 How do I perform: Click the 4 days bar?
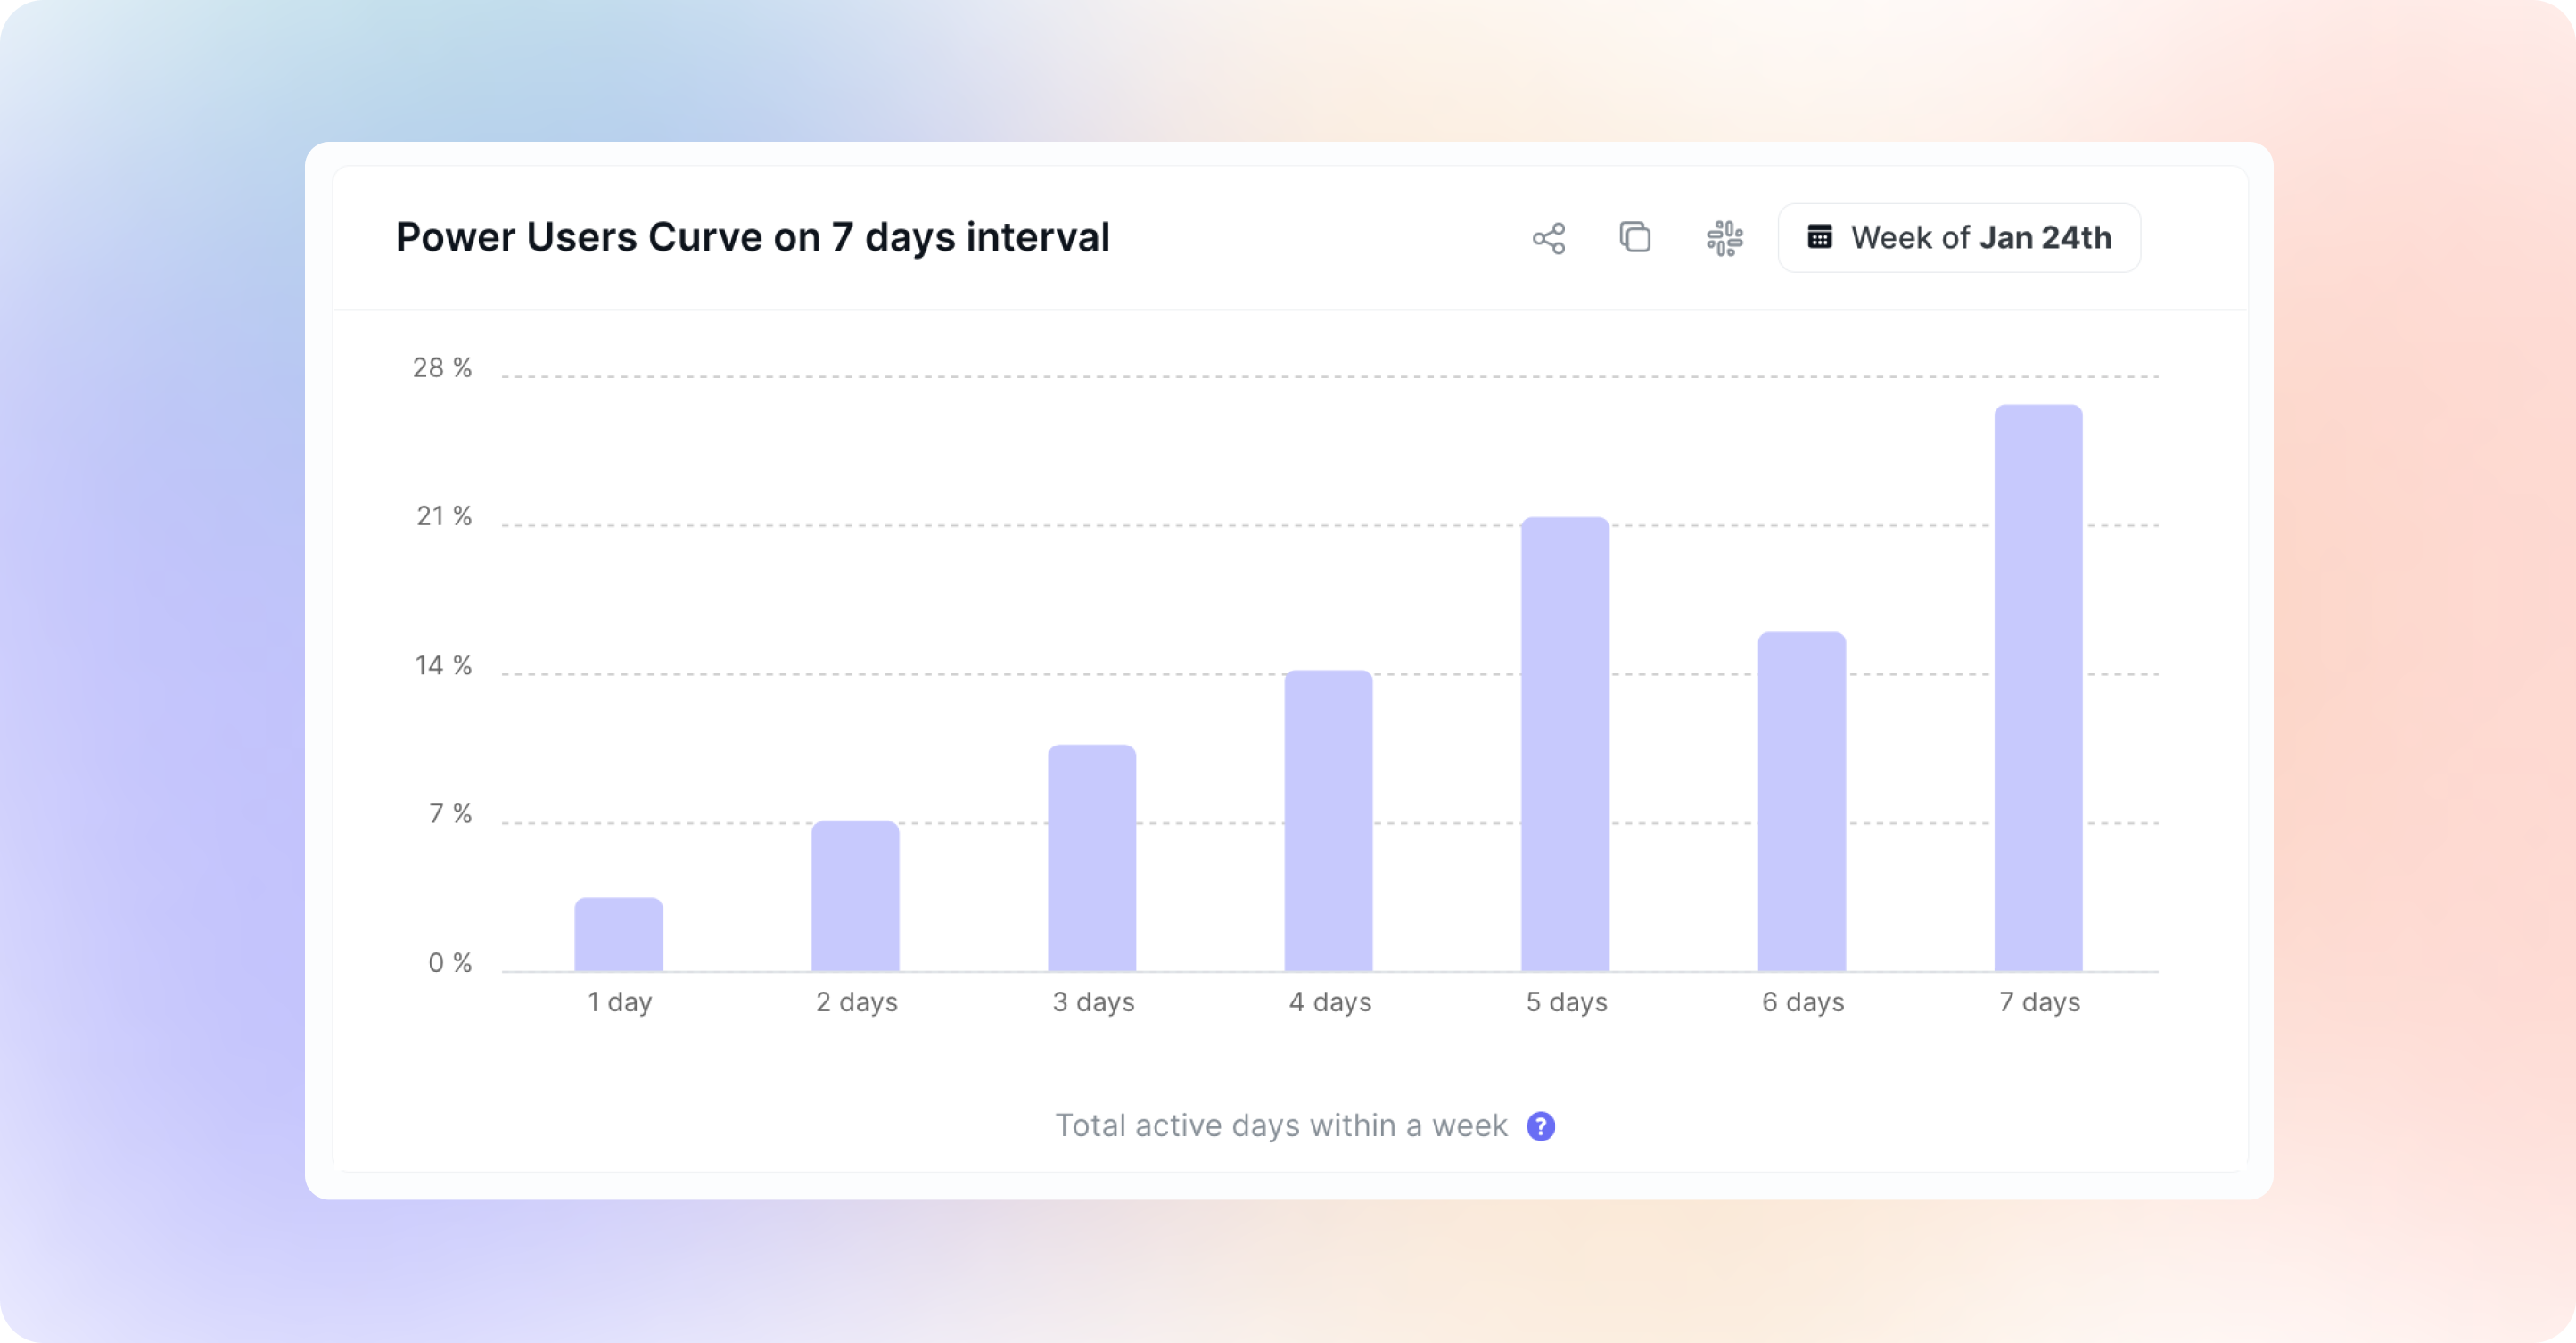click(x=1328, y=821)
